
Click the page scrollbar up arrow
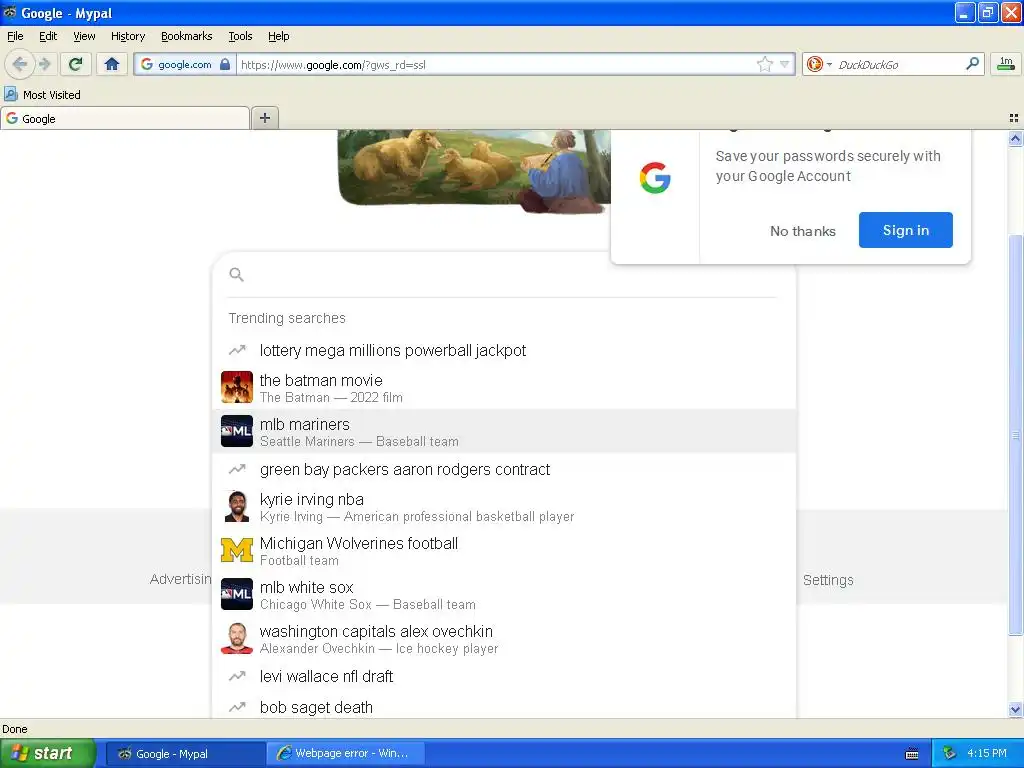point(1015,138)
